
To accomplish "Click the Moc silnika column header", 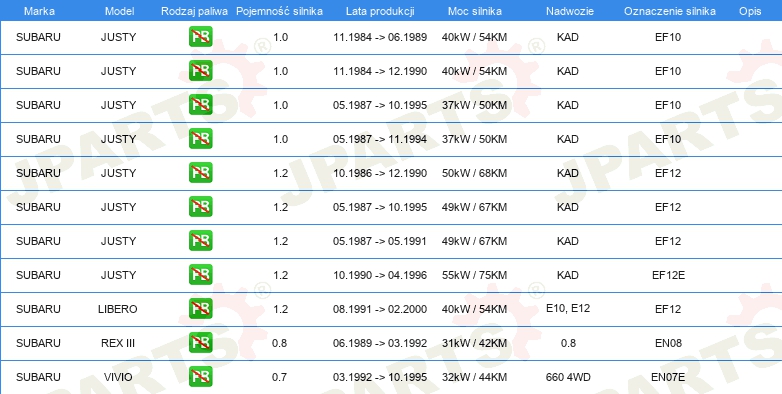I will tap(475, 11).
